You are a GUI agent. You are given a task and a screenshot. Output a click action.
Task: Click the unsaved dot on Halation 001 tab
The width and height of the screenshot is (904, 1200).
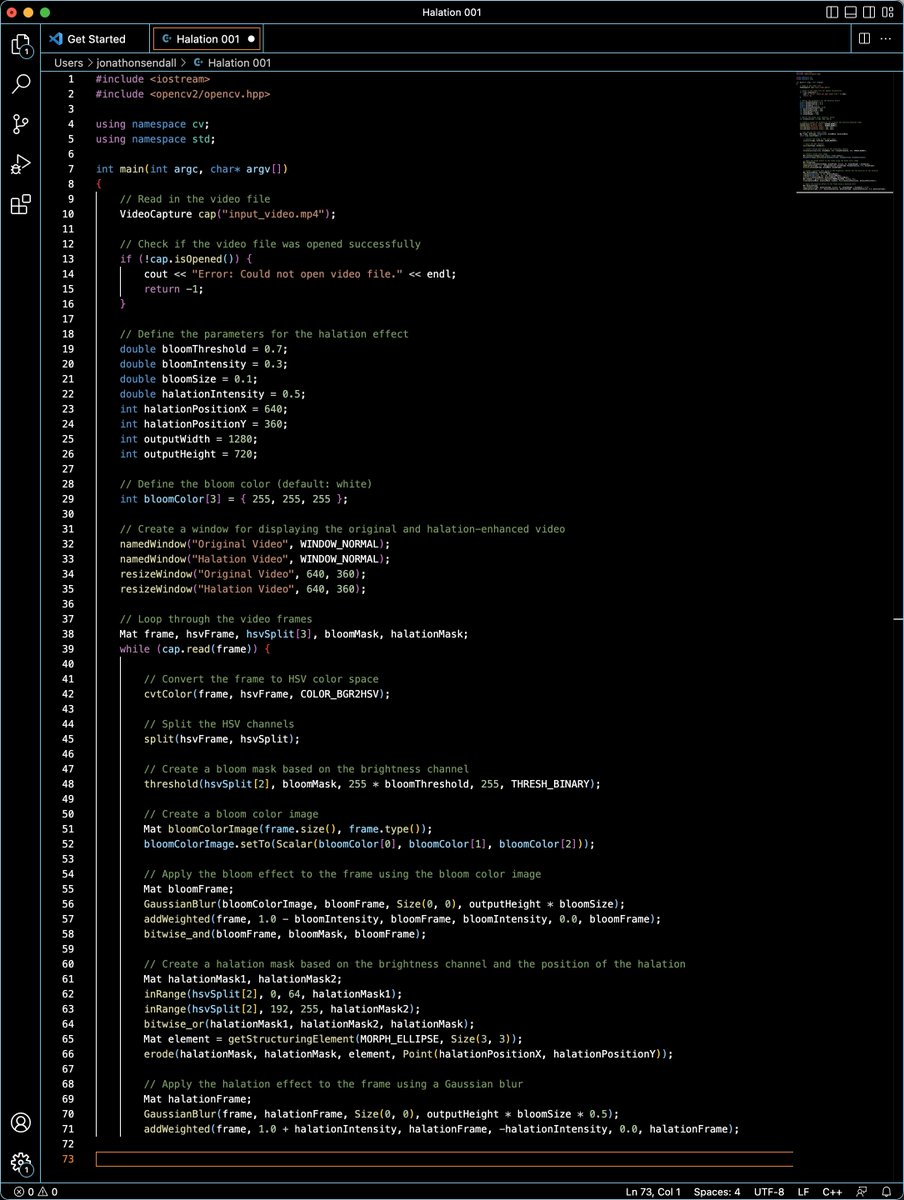coord(251,39)
